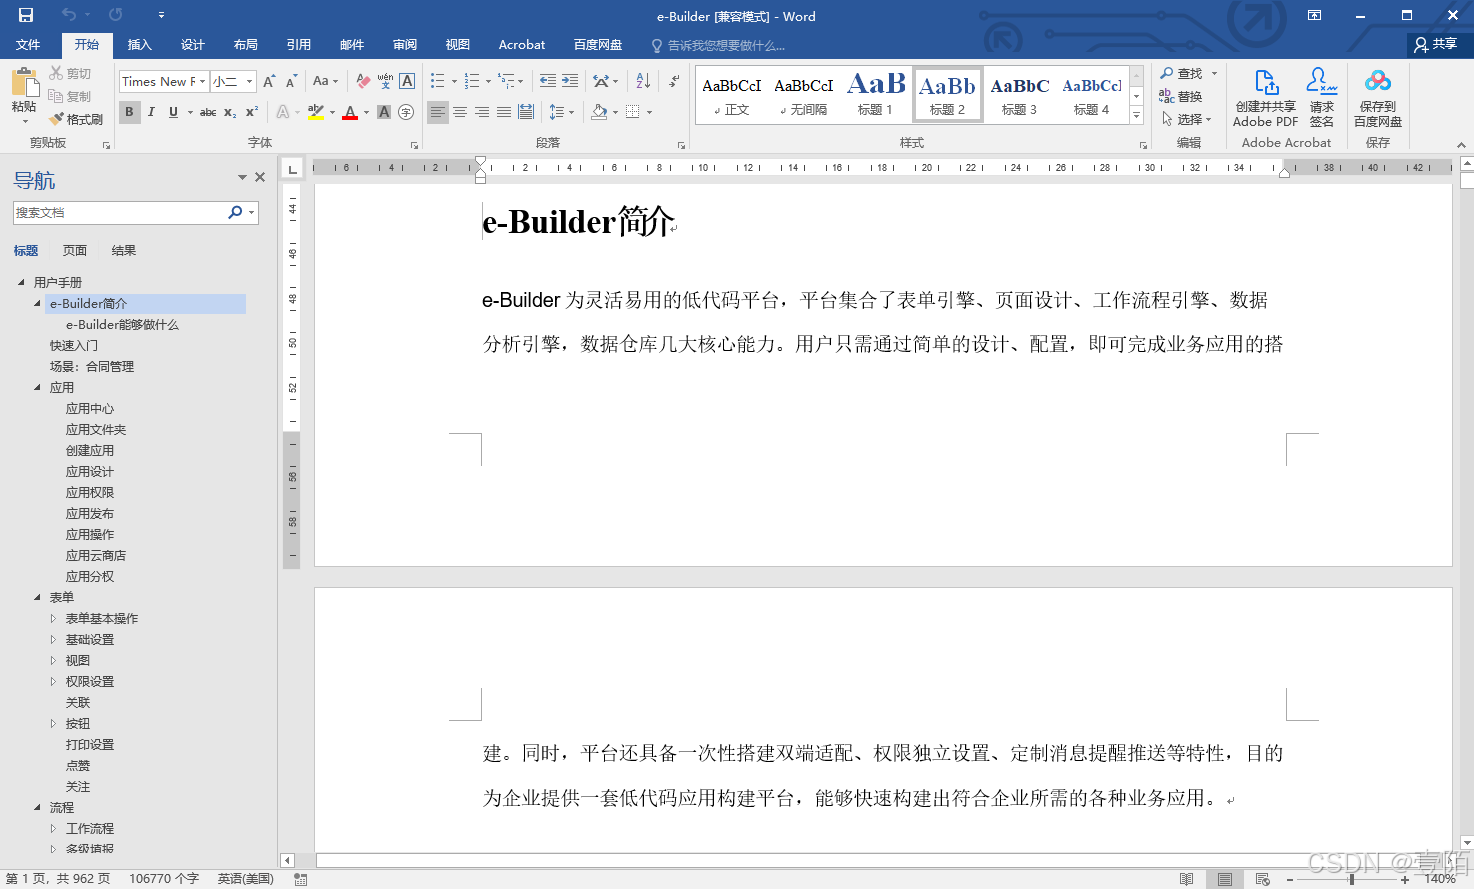The height and width of the screenshot is (889, 1474).
Task: Collapse the 用户手册 root heading
Action: (22, 282)
